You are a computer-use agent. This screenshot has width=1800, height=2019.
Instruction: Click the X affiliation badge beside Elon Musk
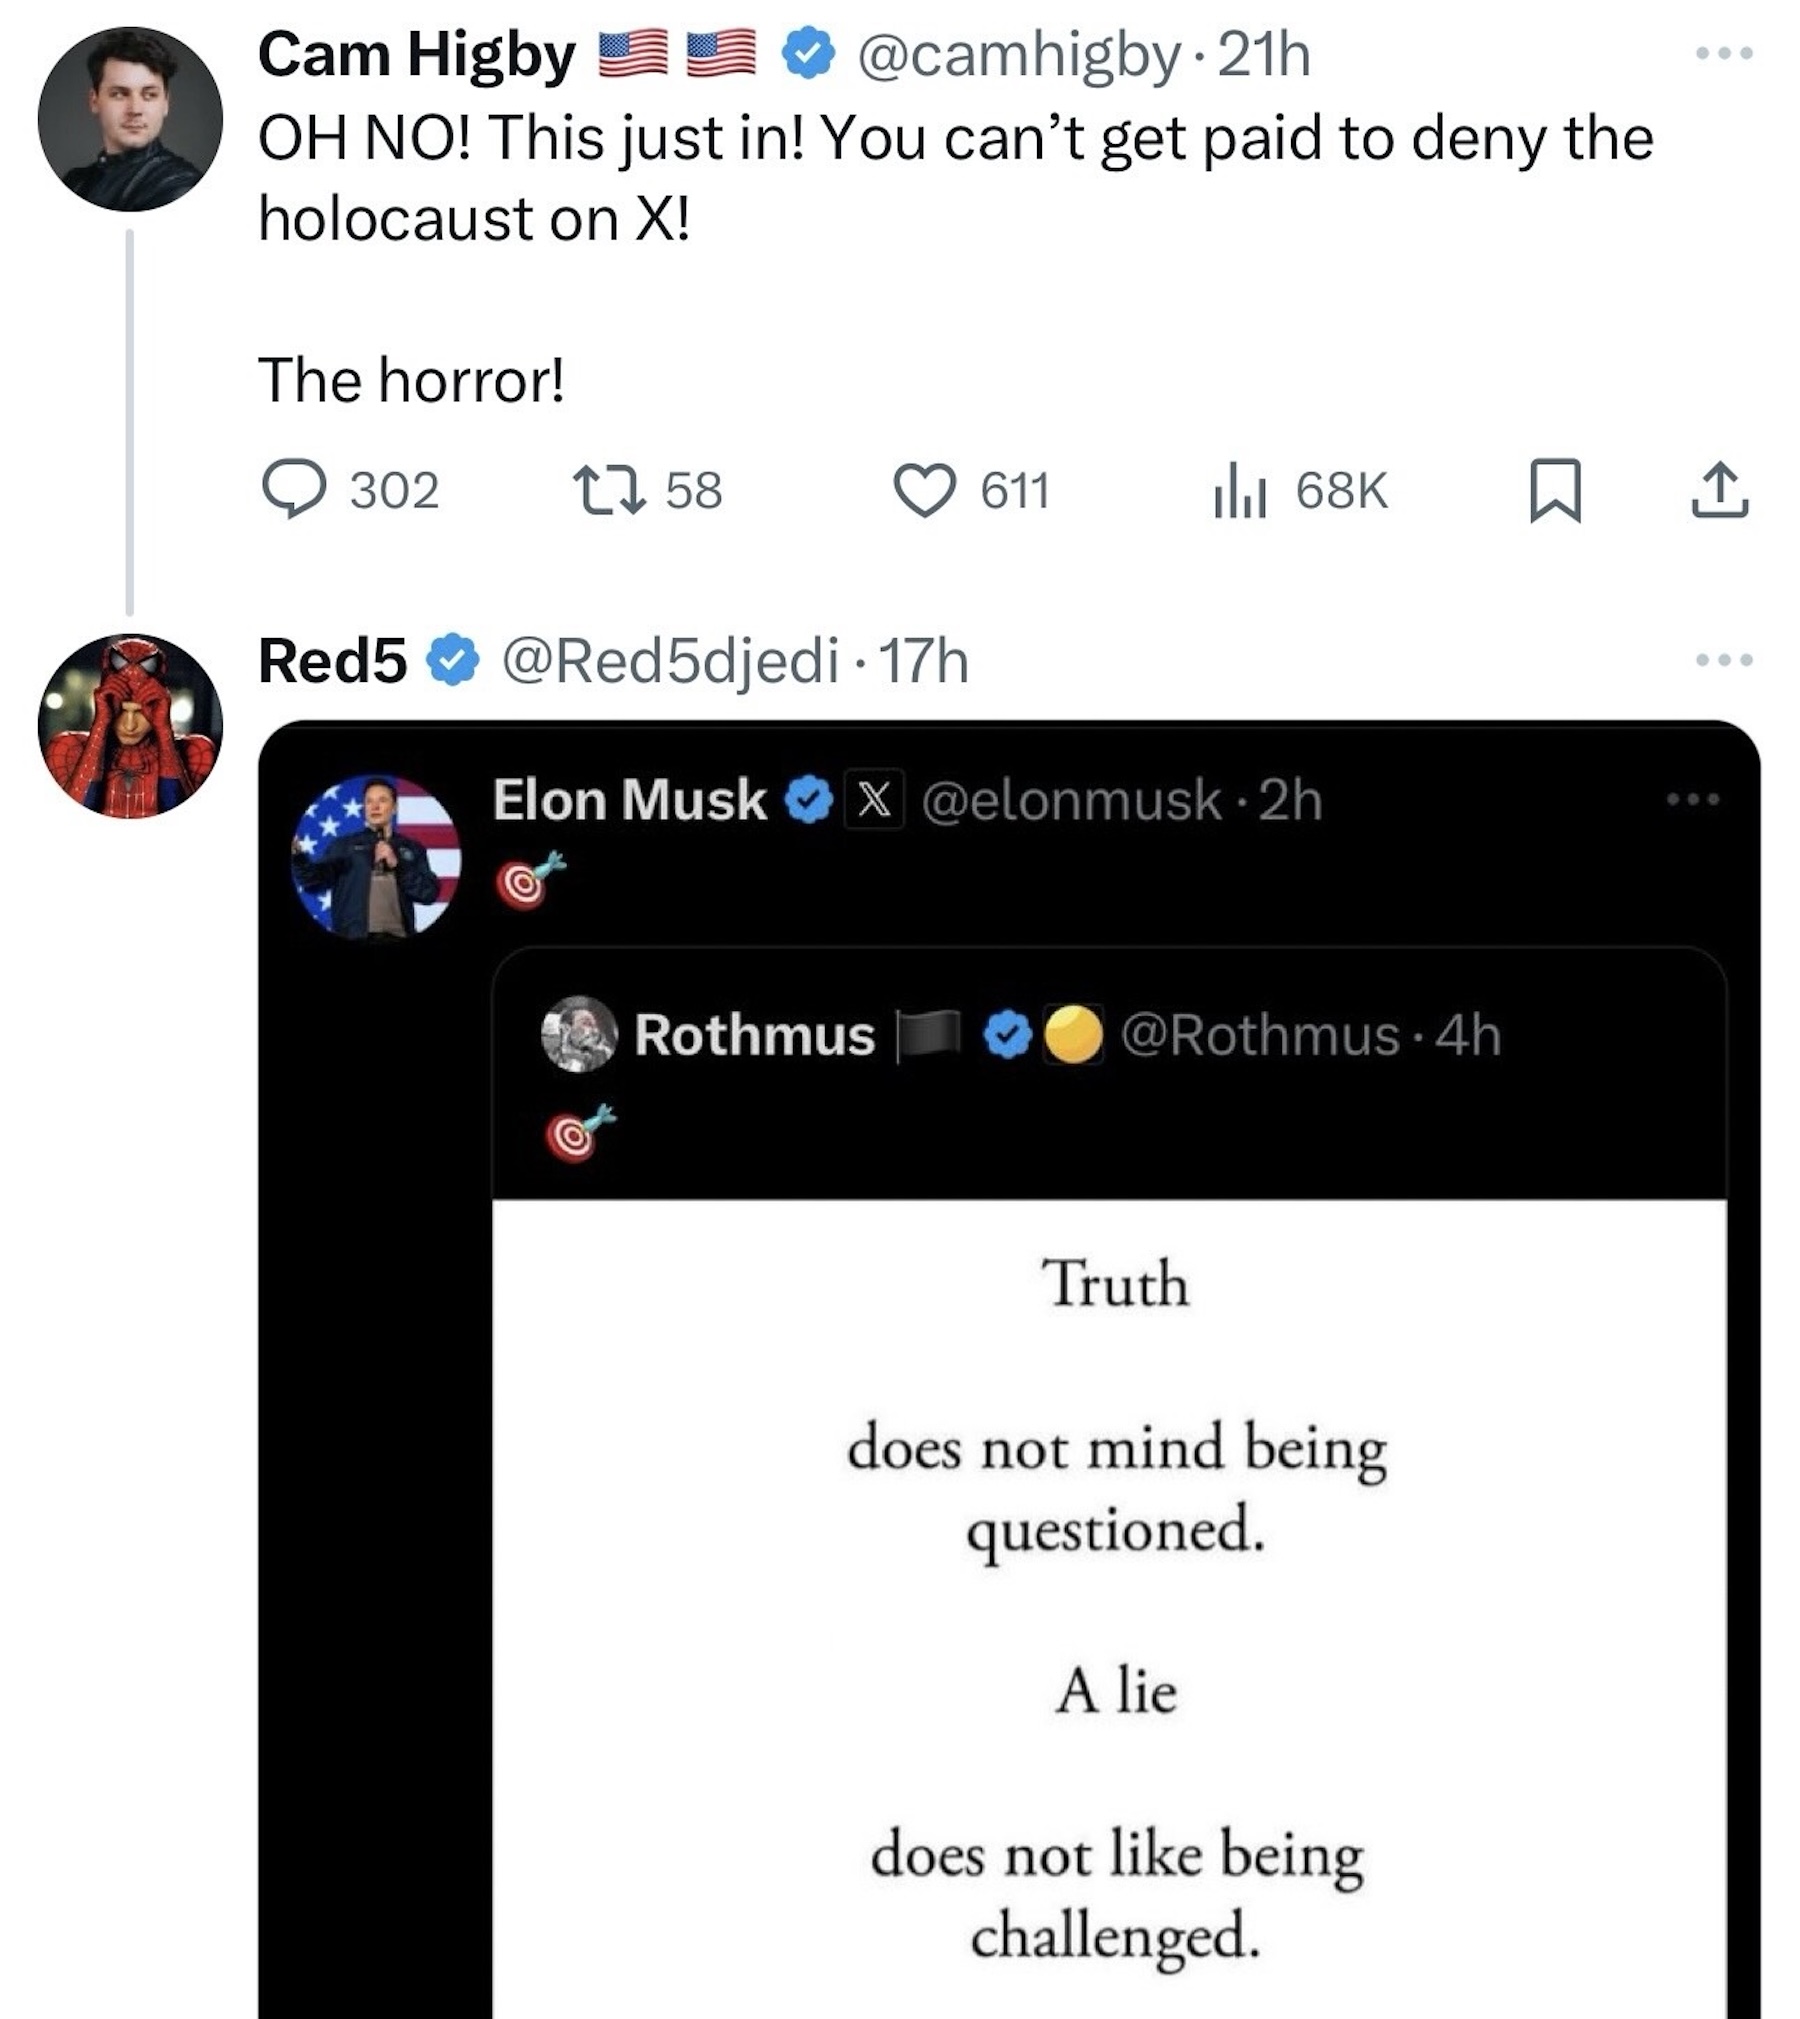(874, 800)
